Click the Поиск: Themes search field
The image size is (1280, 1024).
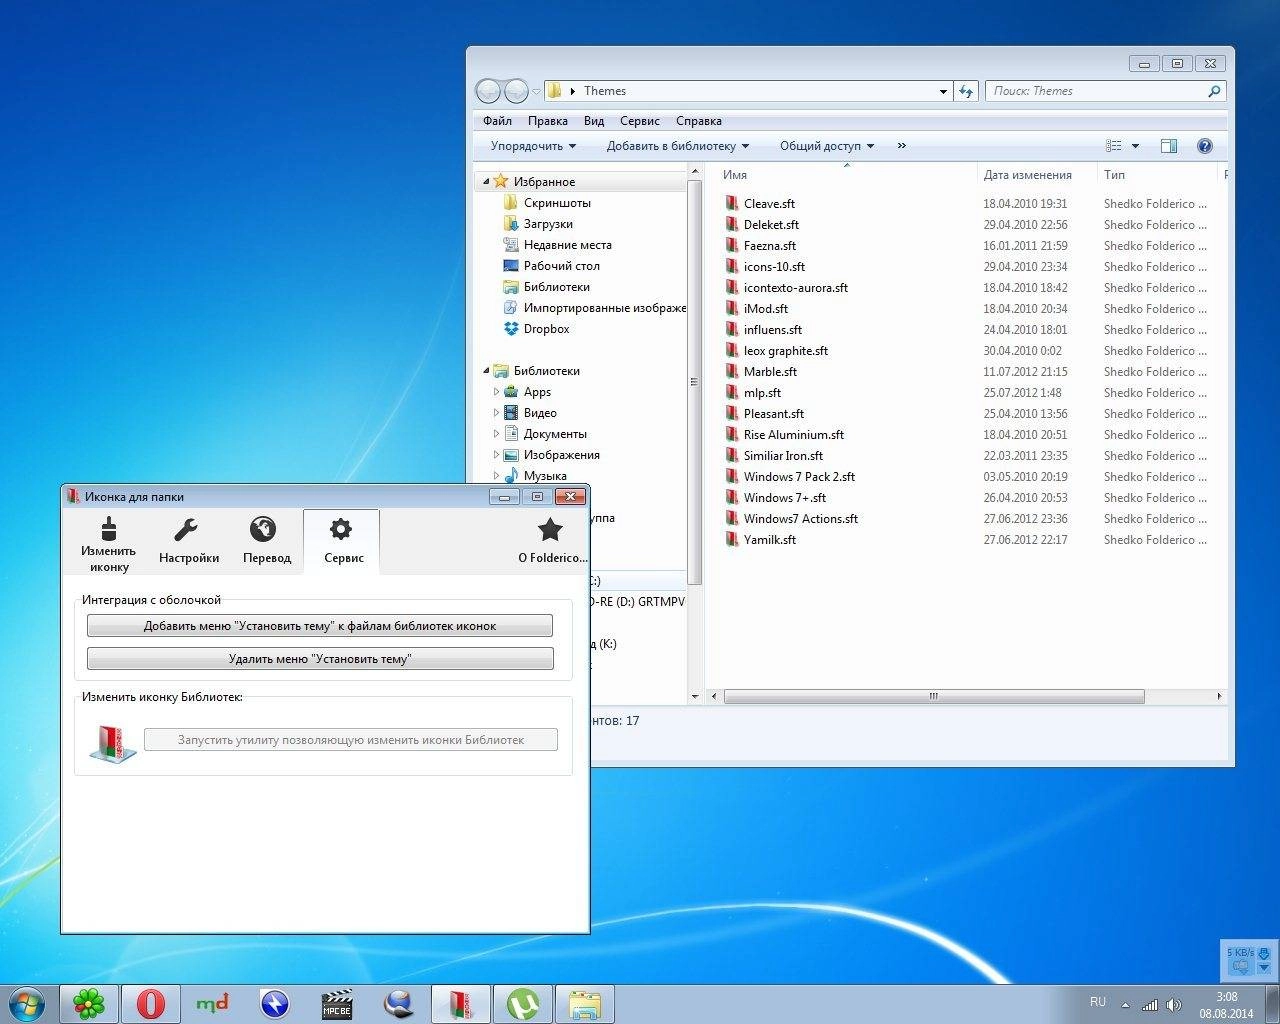1105,91
